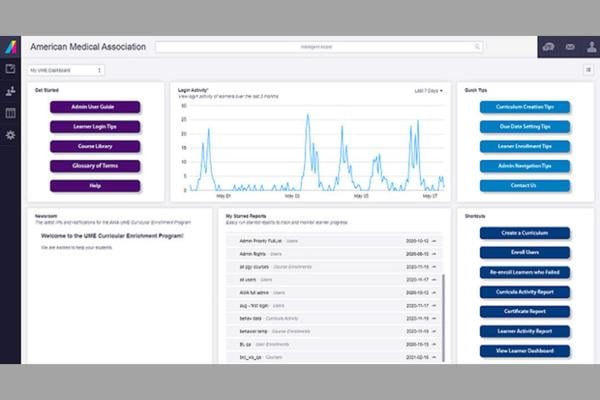Open the all users starred report
The image size is (600, 400).
click(333, 280)
